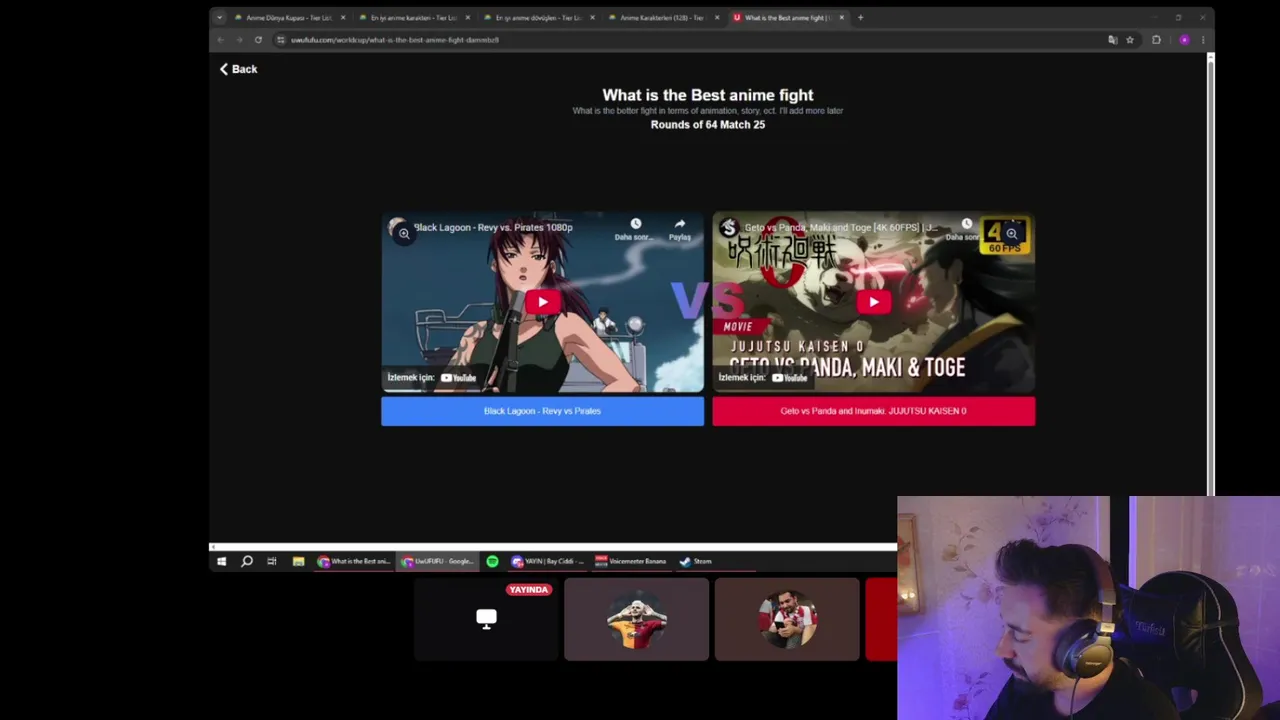Screen dimensions: 1280x720
Task: Open YAYIN | Bay Ciddi taskbar window
Action: (x=547, y=561)
